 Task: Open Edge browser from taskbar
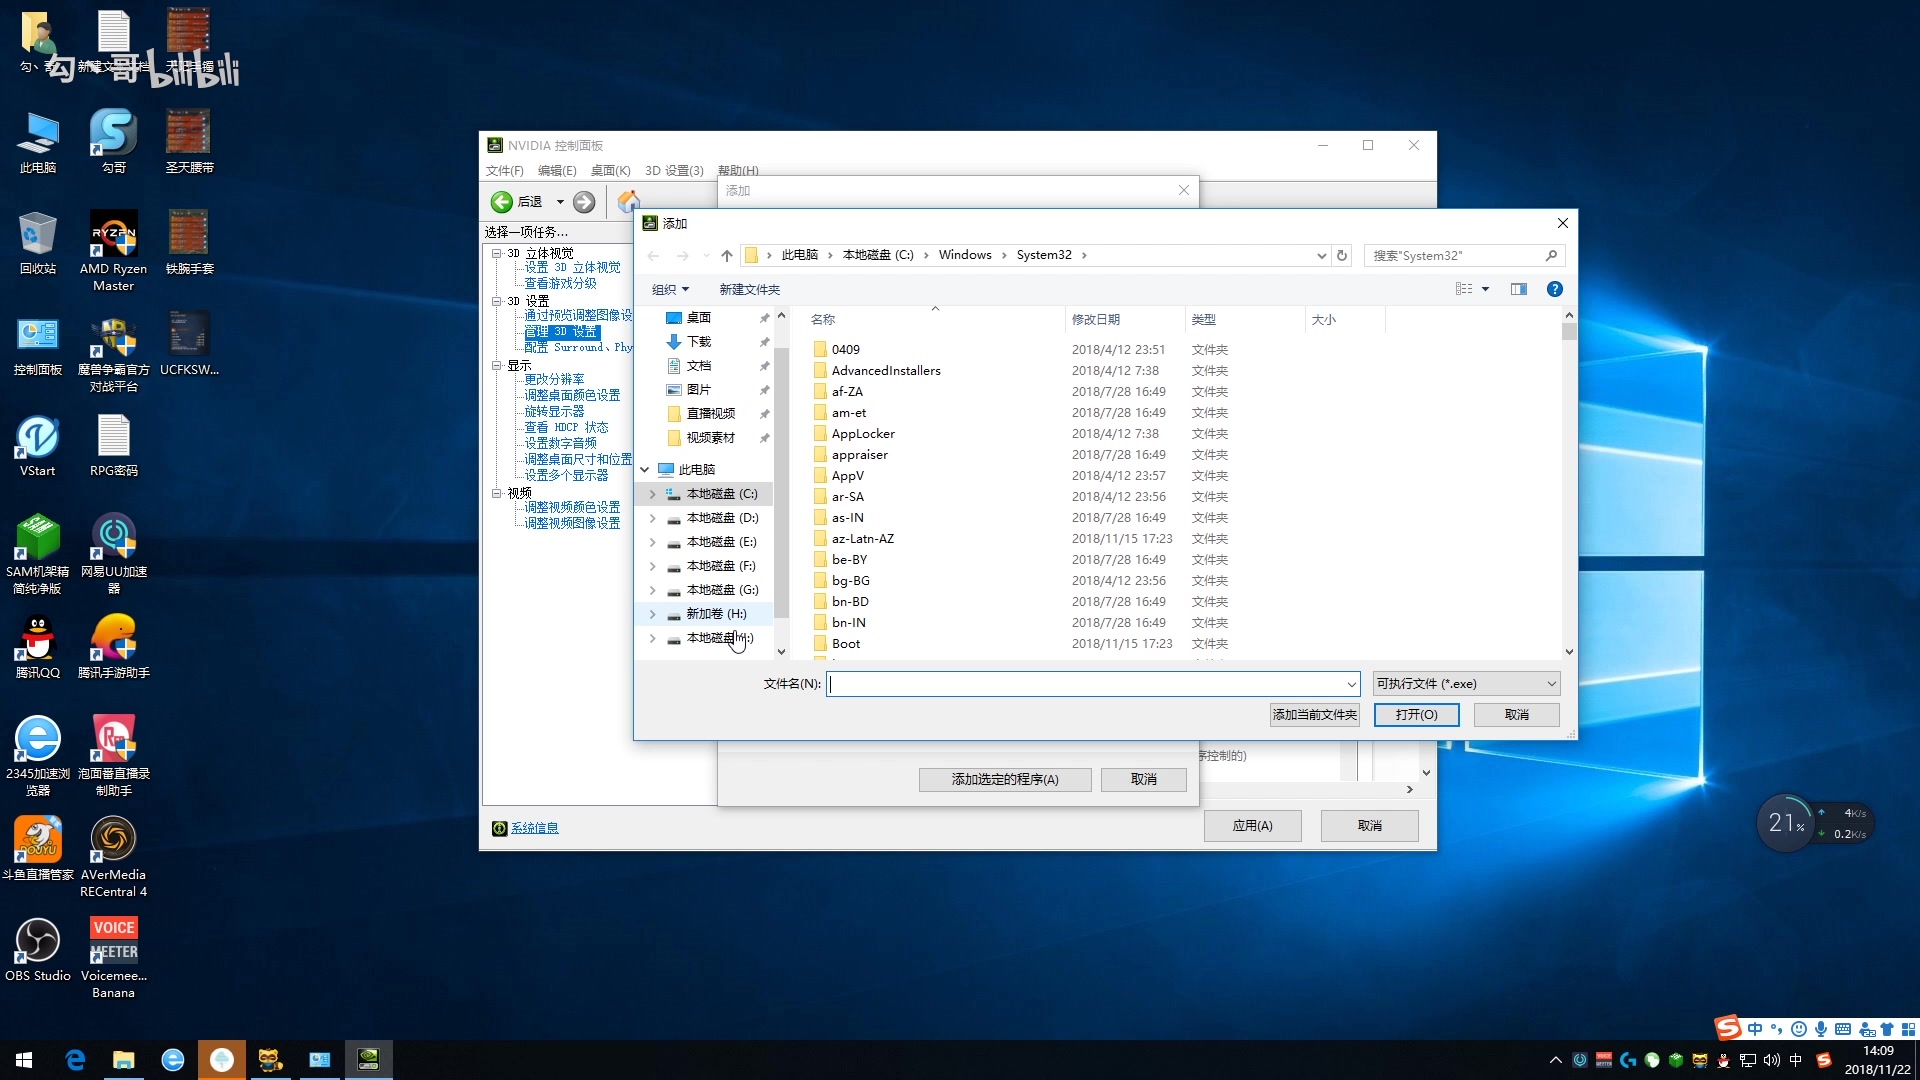point(75,1060)
